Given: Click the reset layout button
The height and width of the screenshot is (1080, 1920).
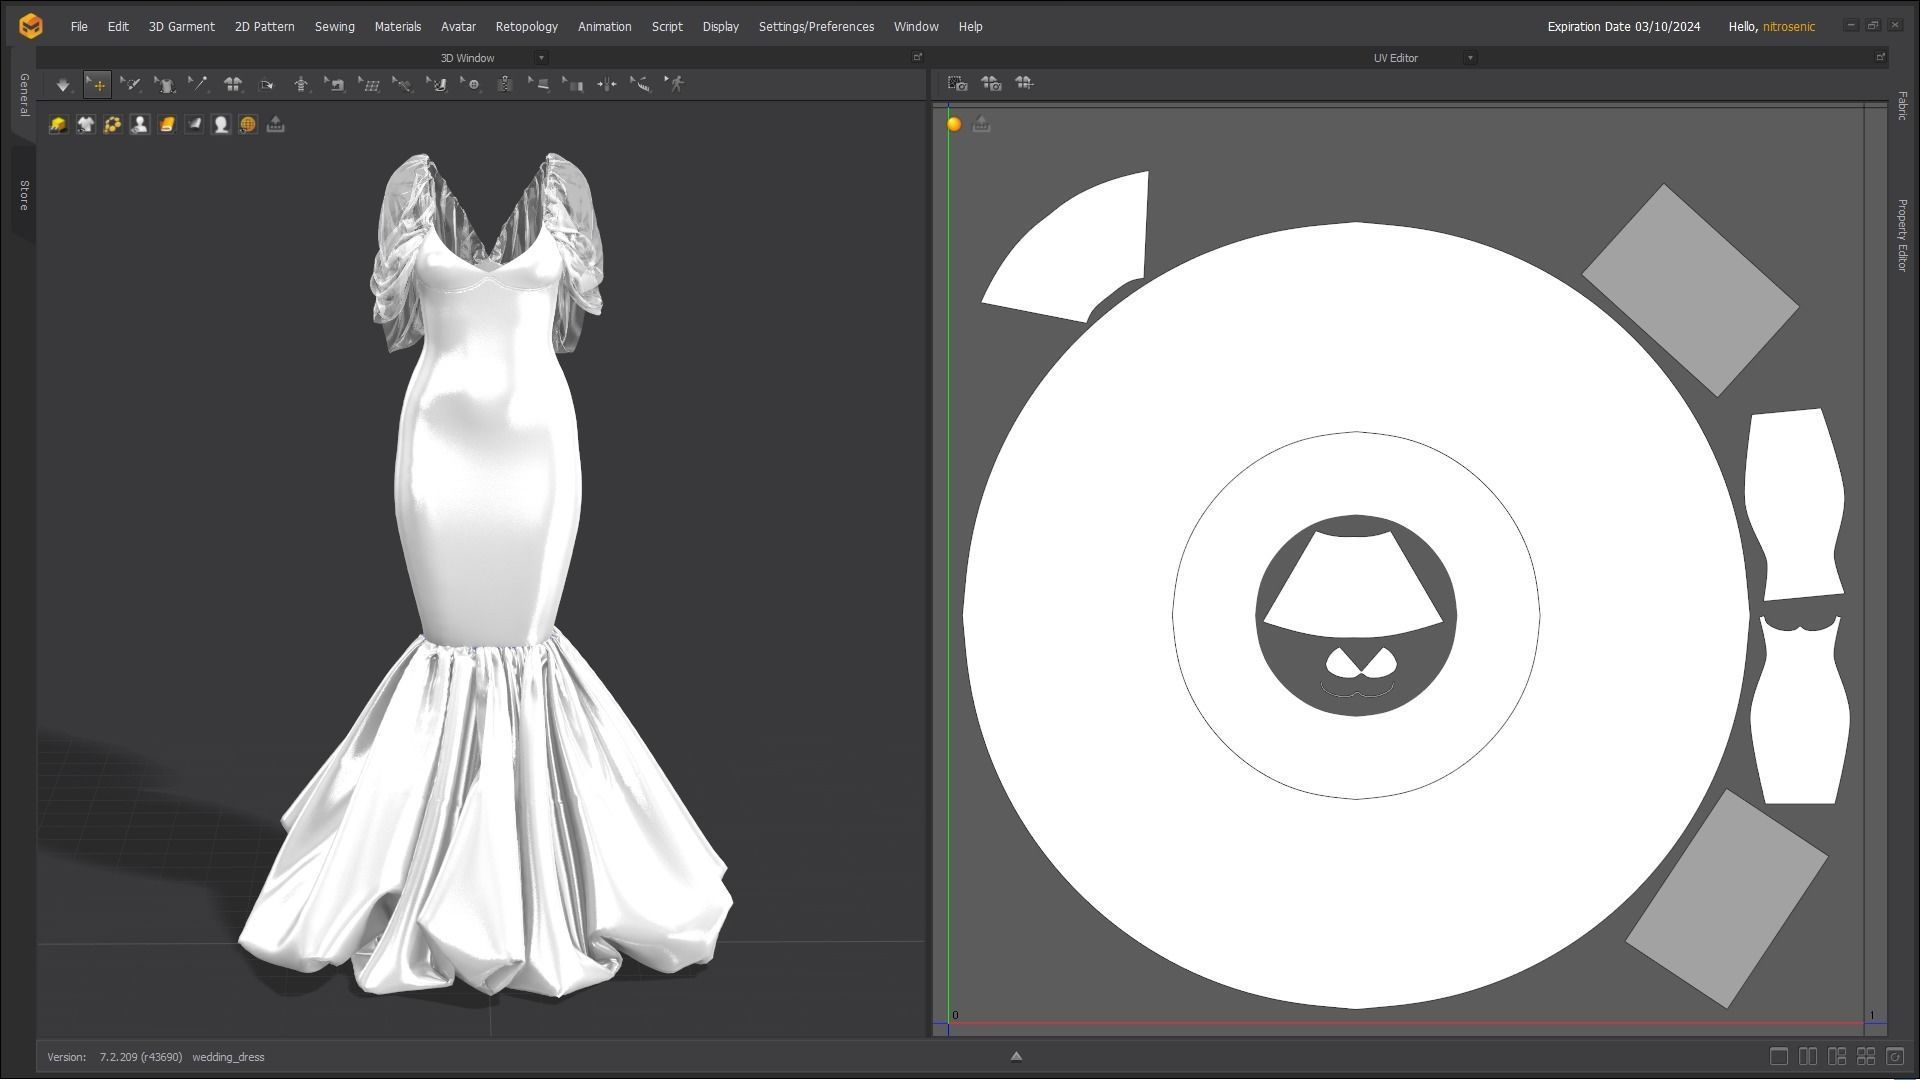Looking at the screenshot, I should (x=1894, y=1056).
